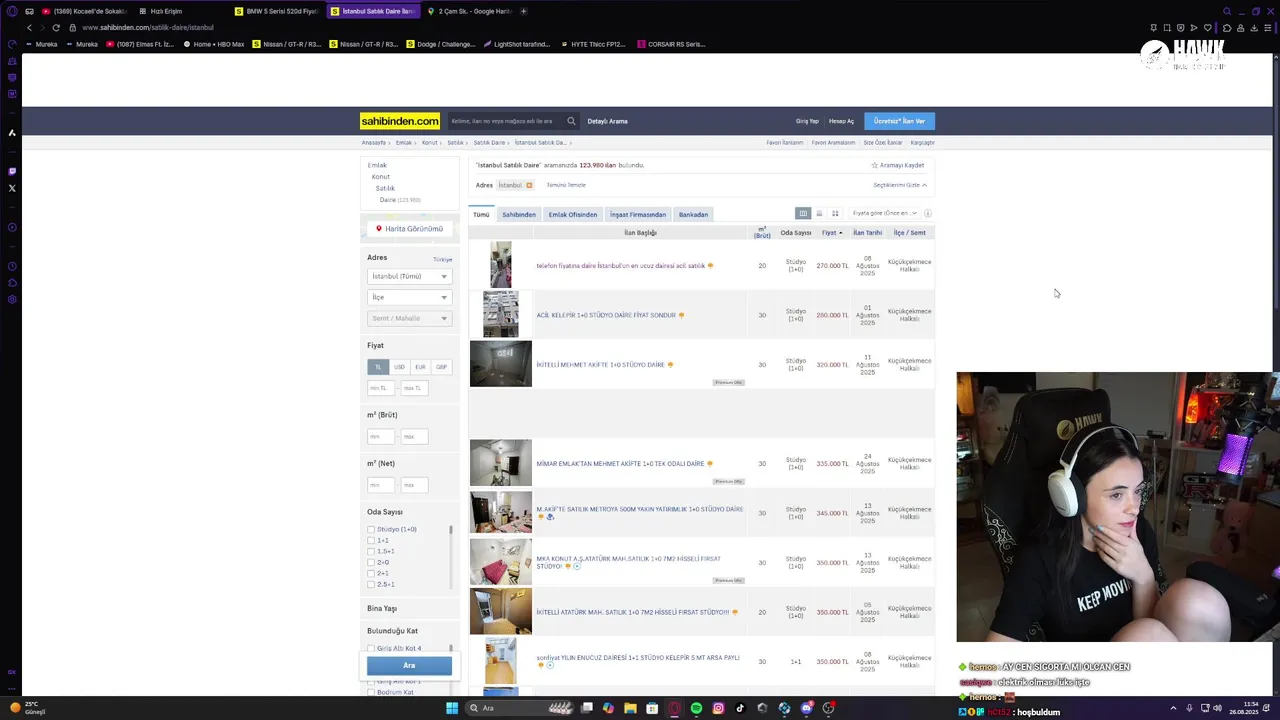Switch to the Google Haritalar browser tab
Screen dimensions: 1280x720
coord(468,11)
